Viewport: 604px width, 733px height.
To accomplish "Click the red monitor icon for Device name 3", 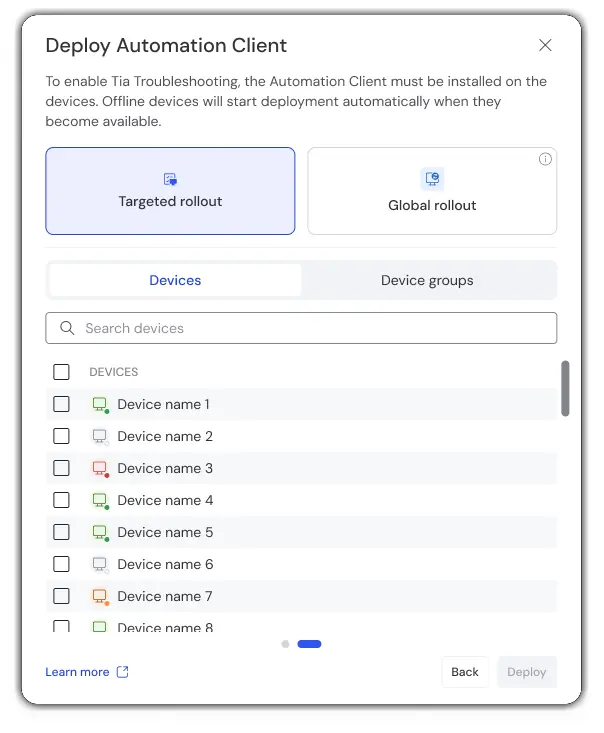I will point(100,468).
